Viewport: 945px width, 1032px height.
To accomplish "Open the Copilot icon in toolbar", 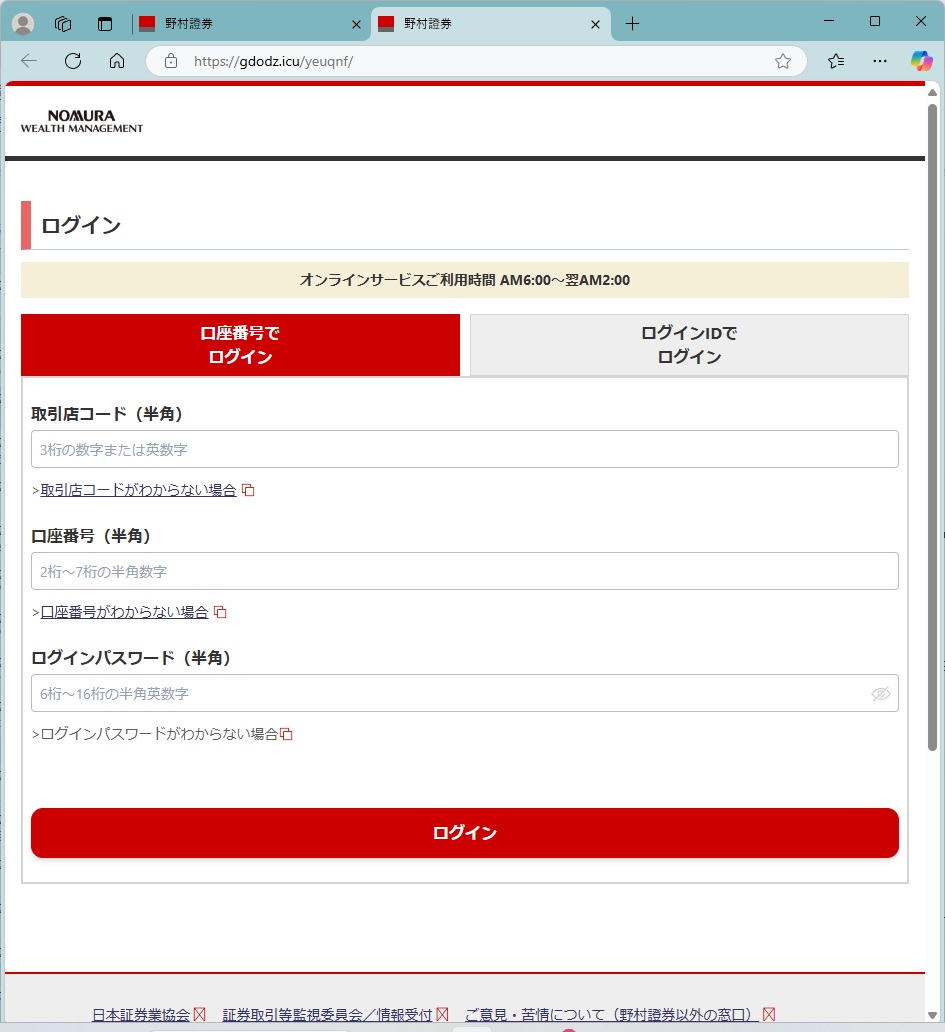I will [921, 61].
